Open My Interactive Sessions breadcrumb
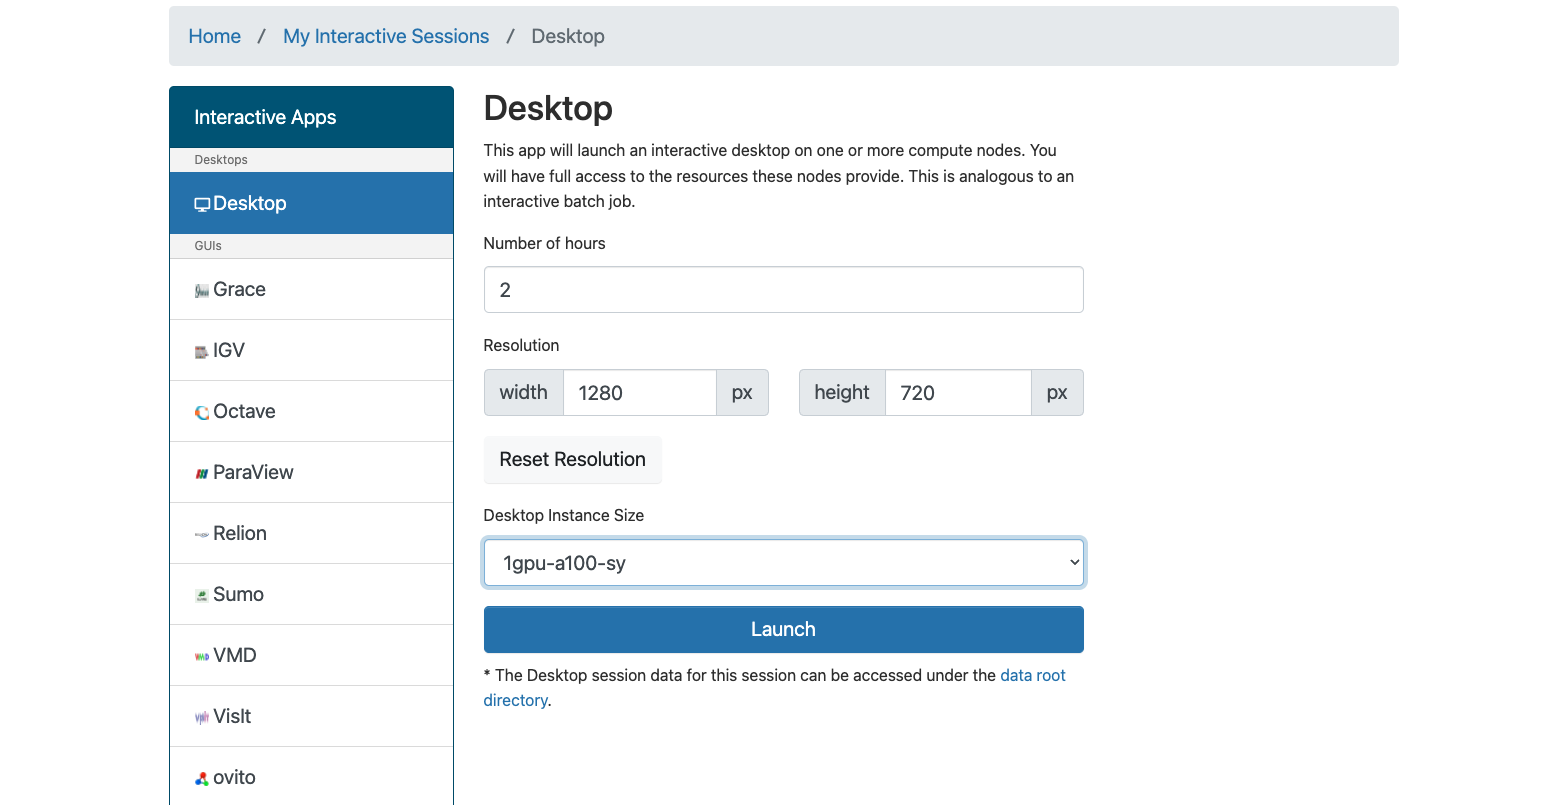This screenshot has height=805, width=1555. click(386, 36)
